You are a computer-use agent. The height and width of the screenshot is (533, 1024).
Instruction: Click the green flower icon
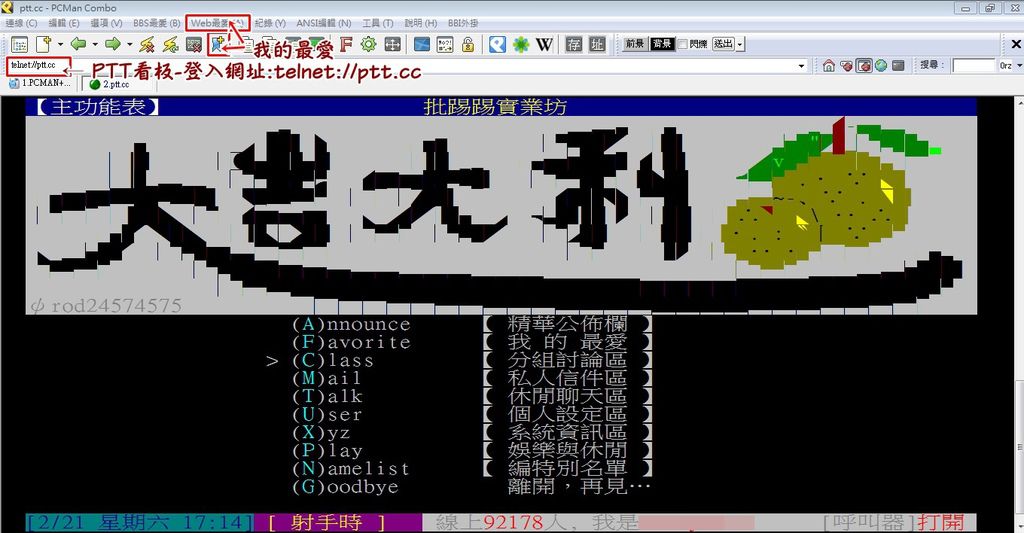tap(521, 44)
